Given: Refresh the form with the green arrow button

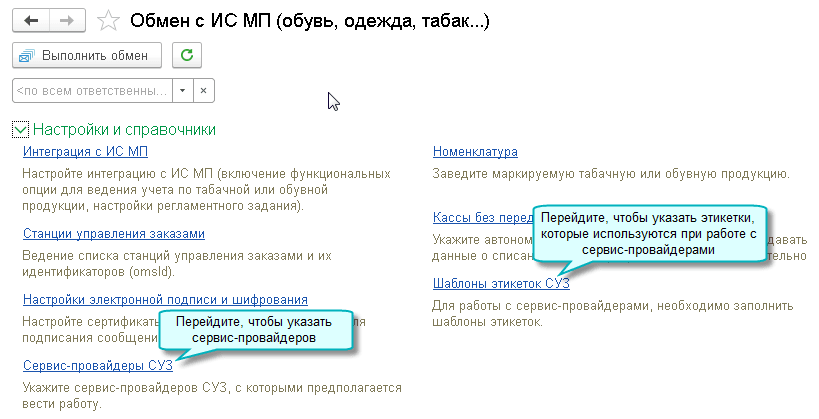Looking at the screenshot, I should point(187,56).
